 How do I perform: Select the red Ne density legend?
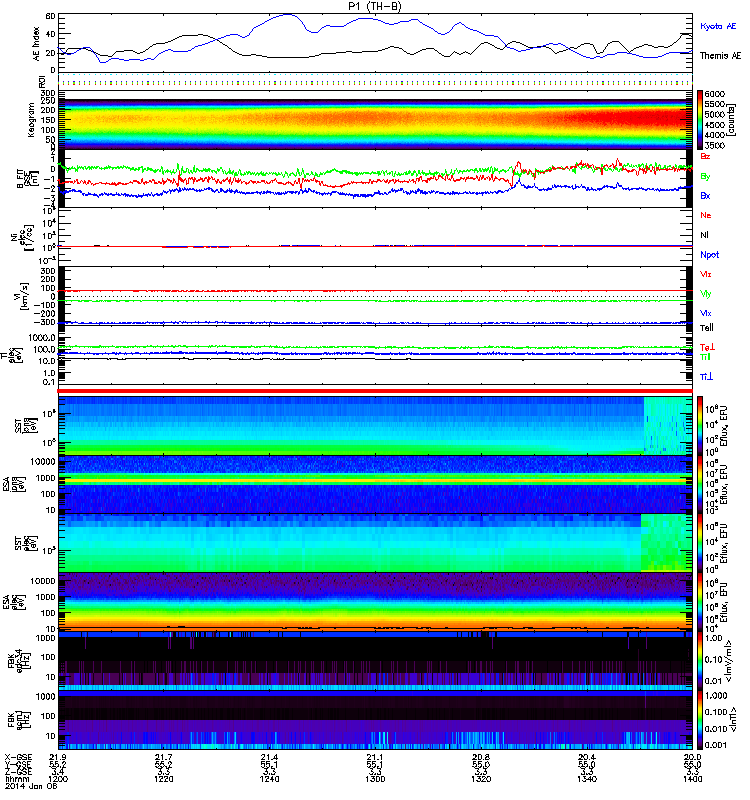point(706,215)
